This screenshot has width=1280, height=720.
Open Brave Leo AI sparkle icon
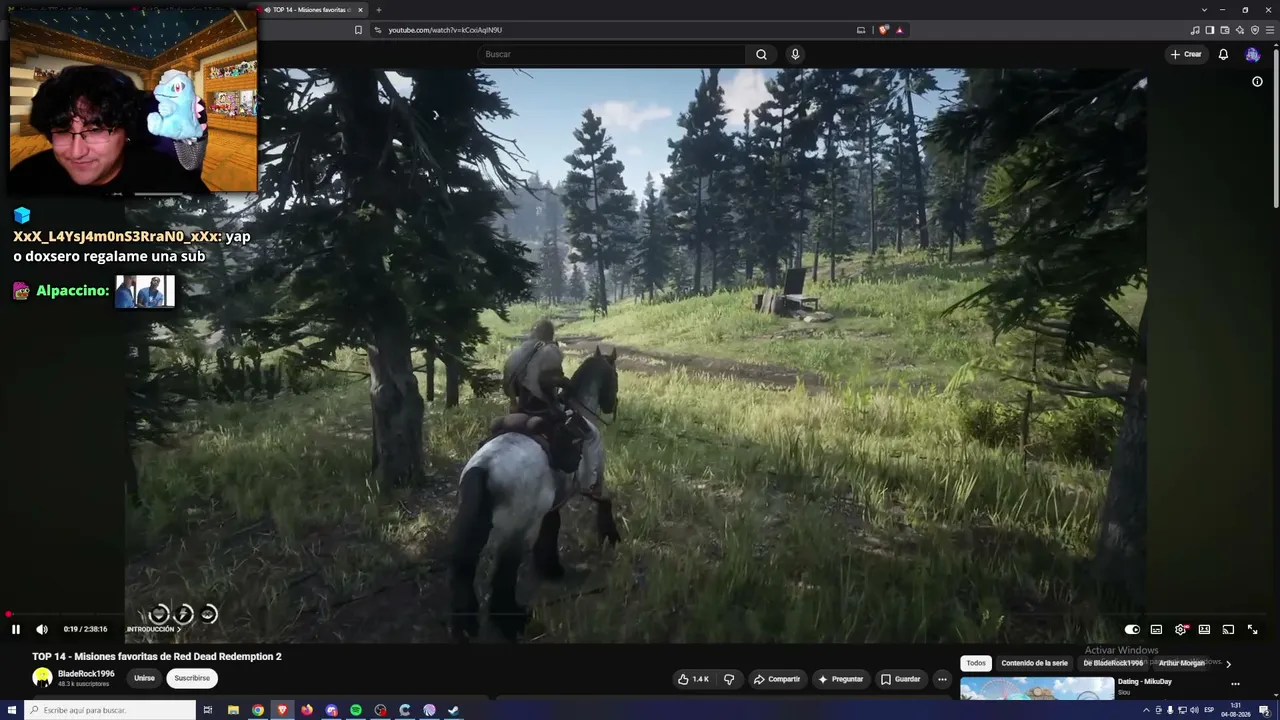pyautogui.click(x=1240, y=30)
